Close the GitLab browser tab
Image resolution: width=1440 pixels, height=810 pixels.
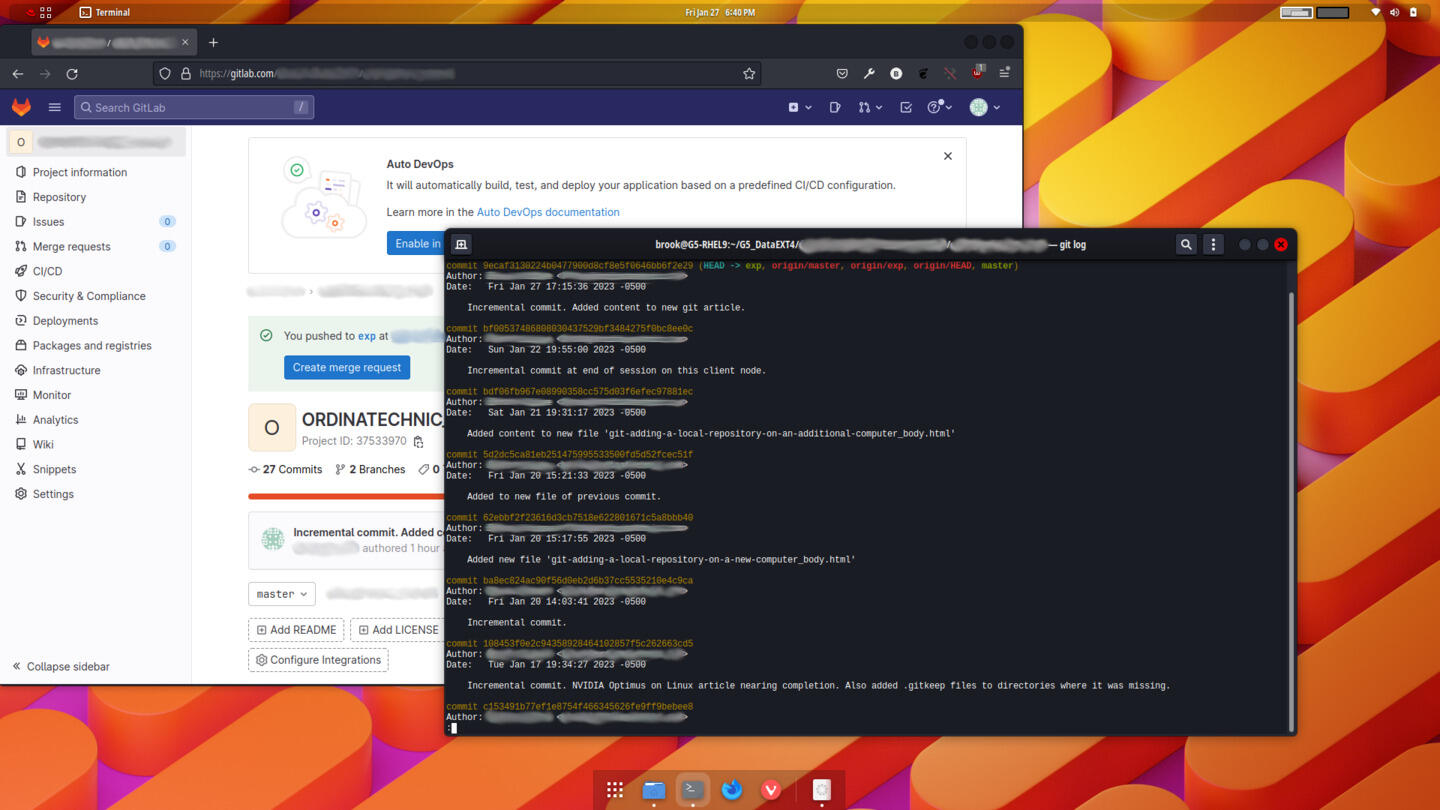[185, 43]
